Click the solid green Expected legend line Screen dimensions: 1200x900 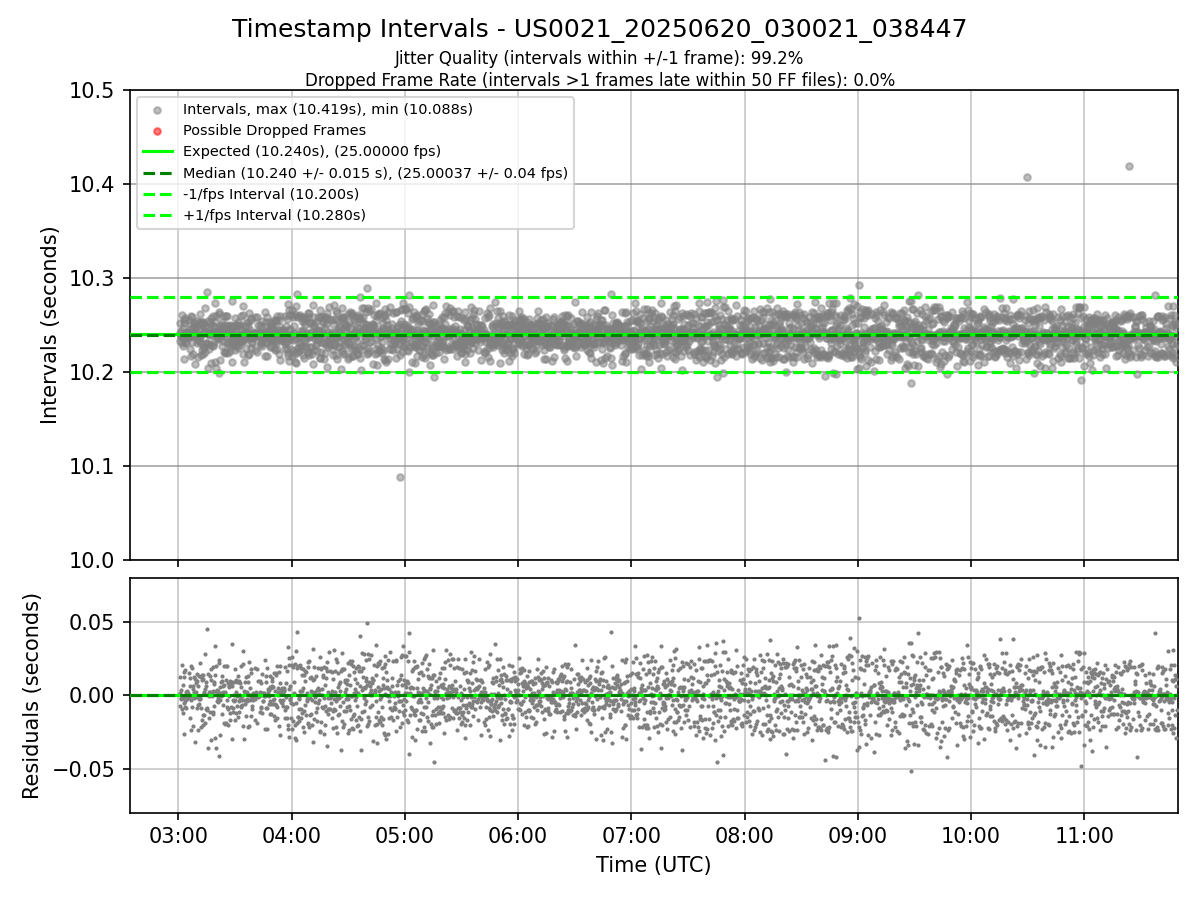click(156, 152)
